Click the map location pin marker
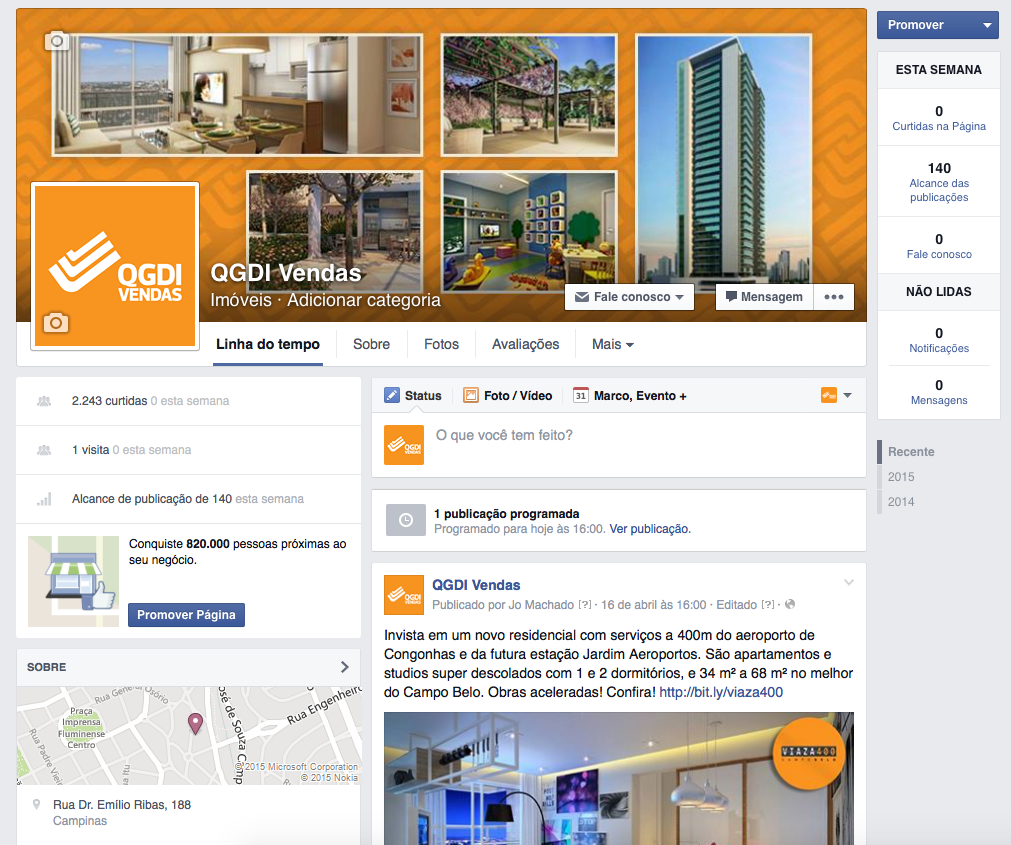1011x845 pixels. pyautogui.click(x=195, y=724)
